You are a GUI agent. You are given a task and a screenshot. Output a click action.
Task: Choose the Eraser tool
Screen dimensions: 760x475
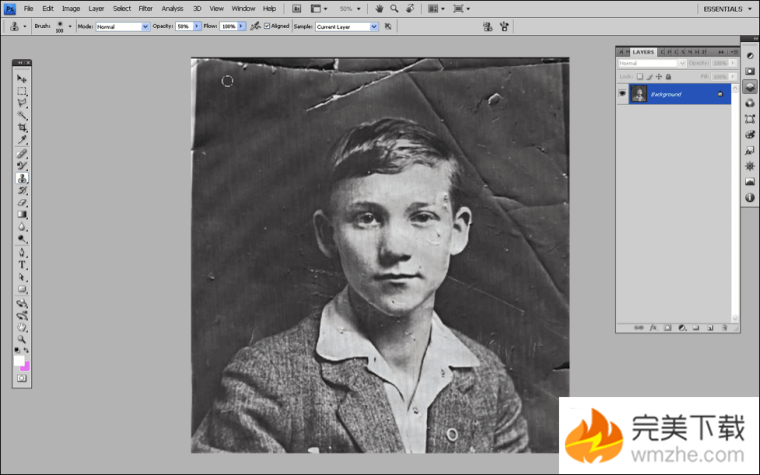pos(22,202)
